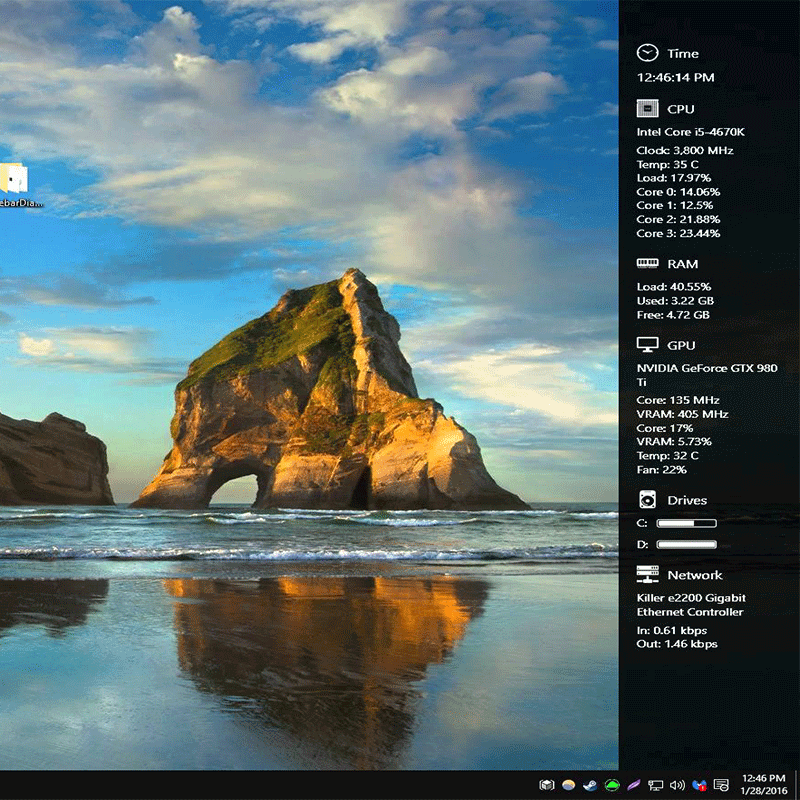Click the Free: 4.72 GB line
Image resolution: width=800 pixels, height=800 pixels.
[x=673, y=315]
